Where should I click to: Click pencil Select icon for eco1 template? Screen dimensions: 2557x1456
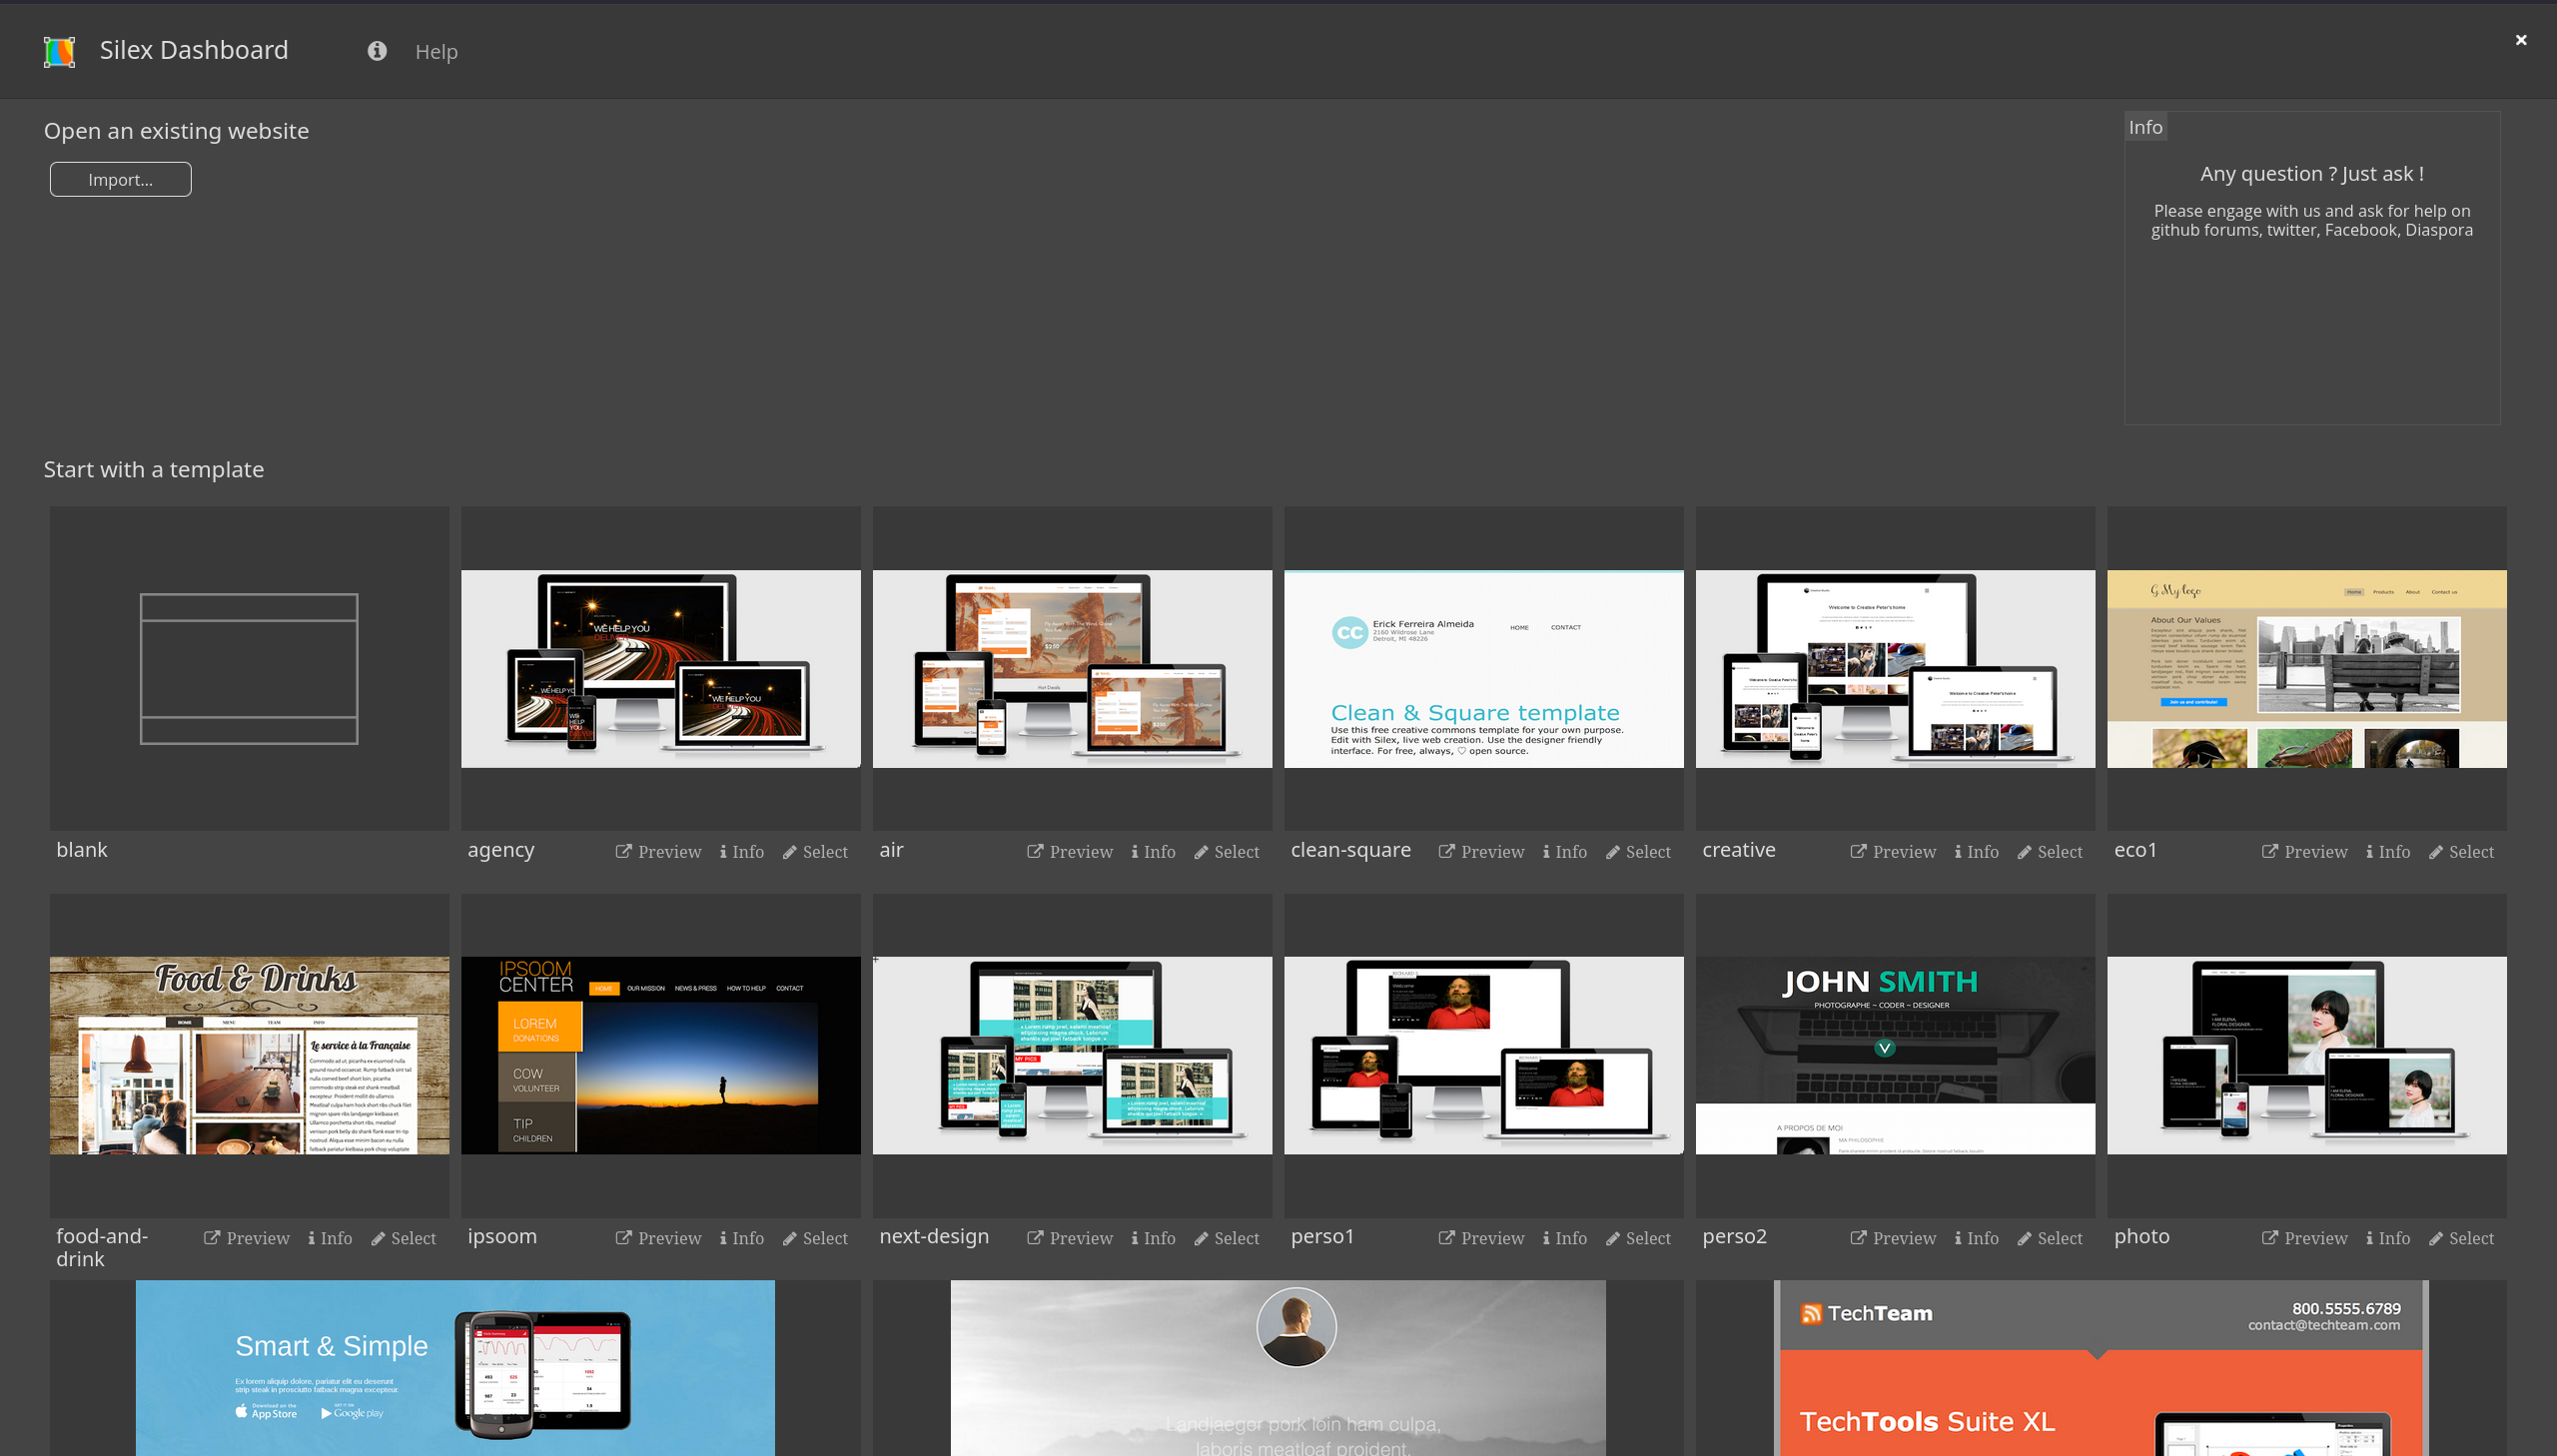click(x=2436, y=852)
